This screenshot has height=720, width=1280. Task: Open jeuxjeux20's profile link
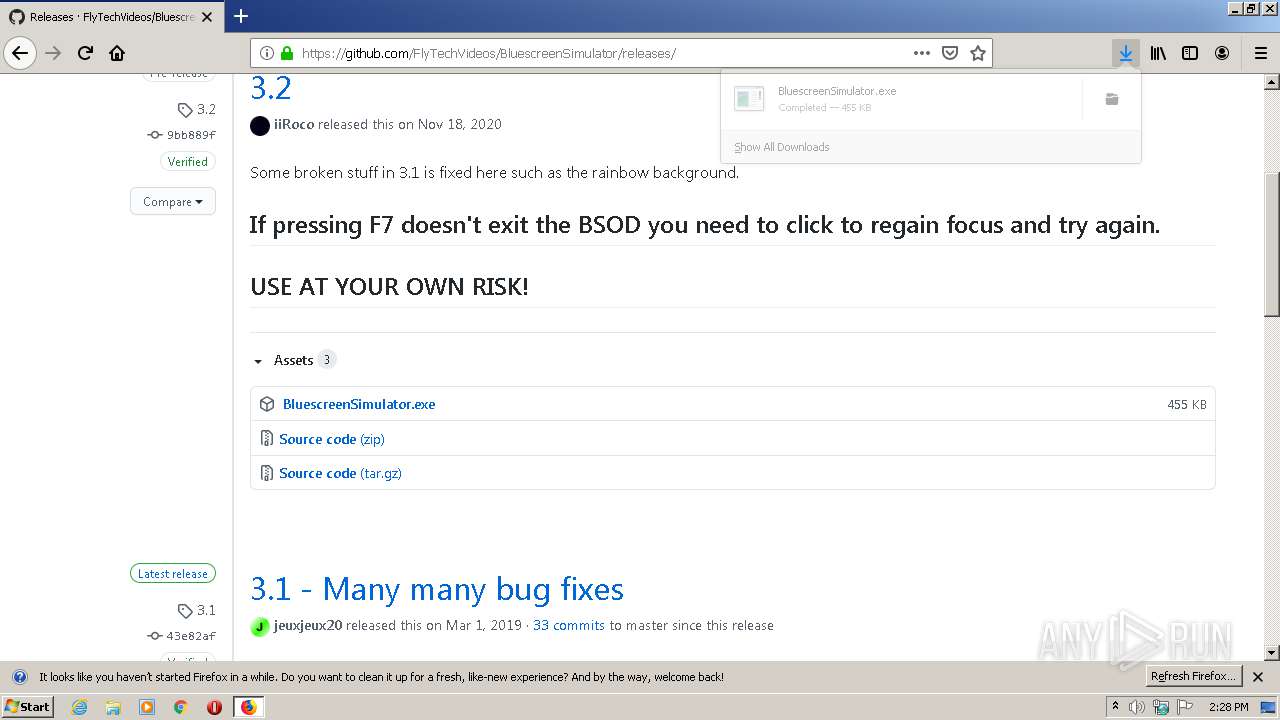(x=308, y=625)
